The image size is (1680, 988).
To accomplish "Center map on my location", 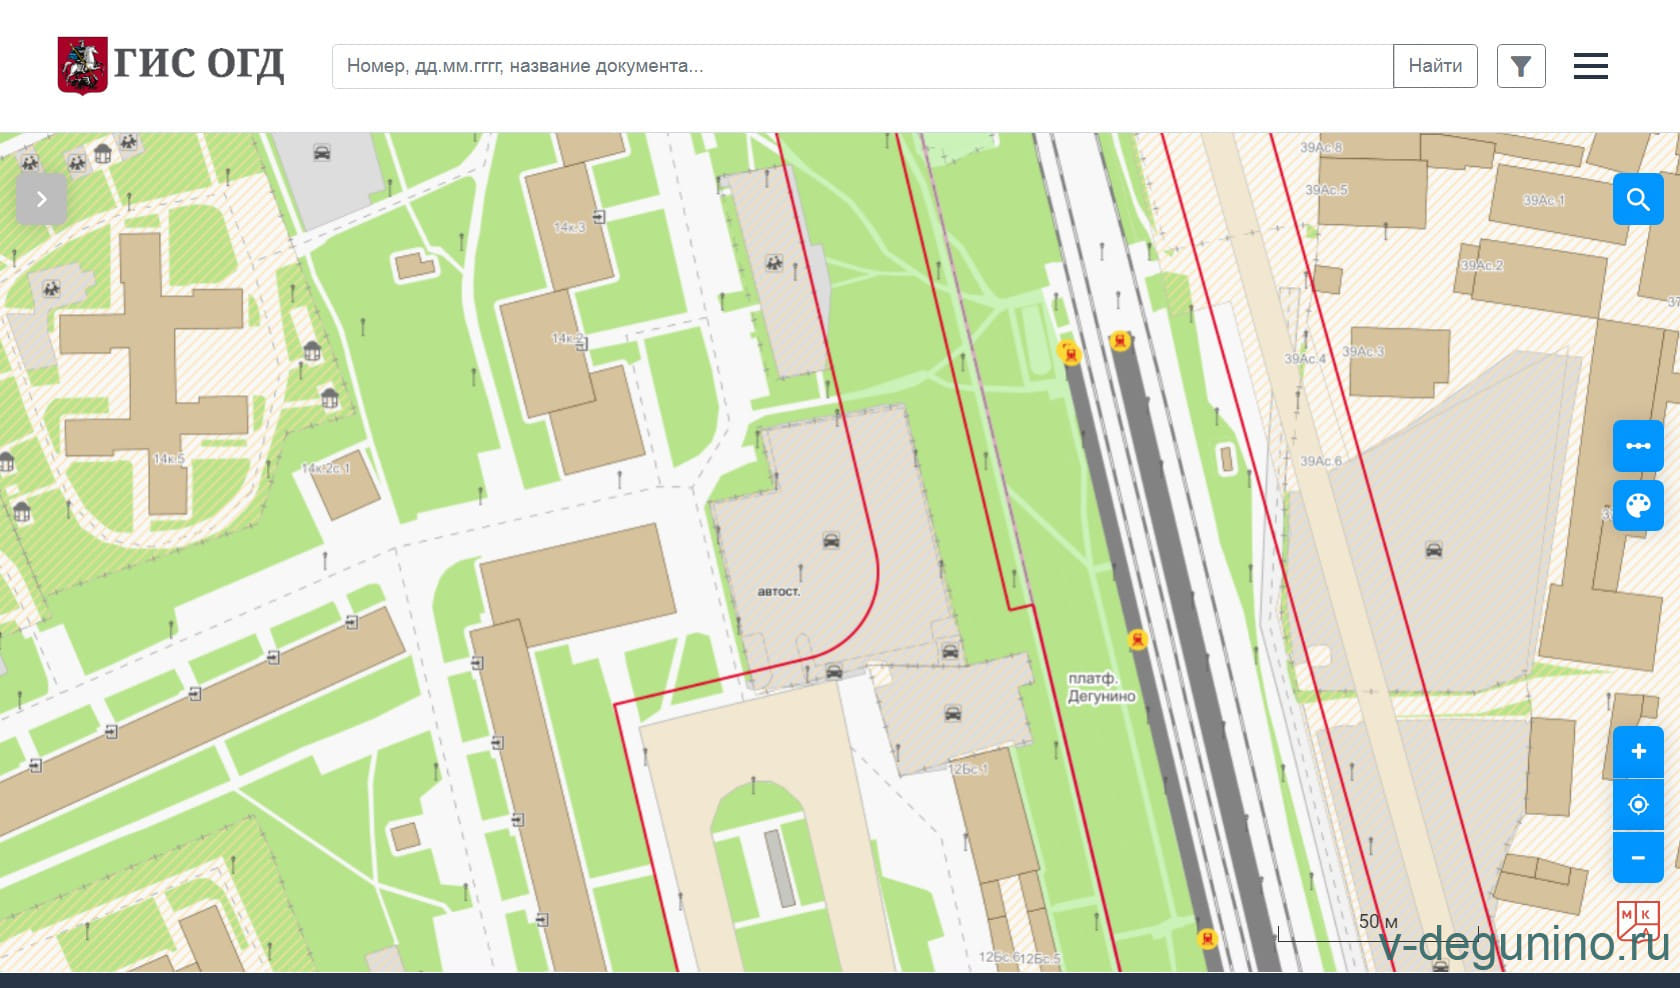I will (1637, 805).
